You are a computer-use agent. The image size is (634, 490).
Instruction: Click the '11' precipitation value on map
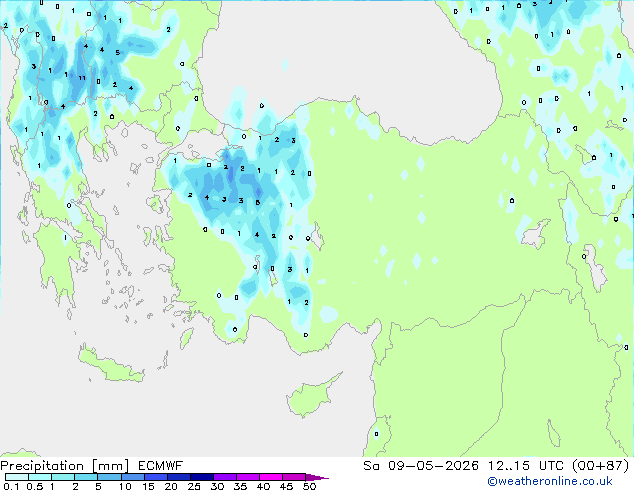point(82,78)
